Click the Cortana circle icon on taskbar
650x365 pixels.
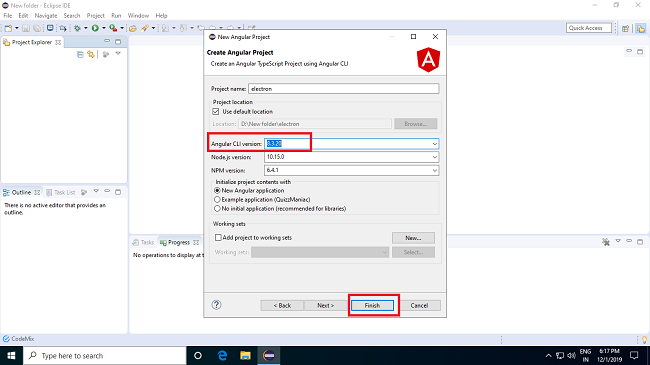pos(198,355)
